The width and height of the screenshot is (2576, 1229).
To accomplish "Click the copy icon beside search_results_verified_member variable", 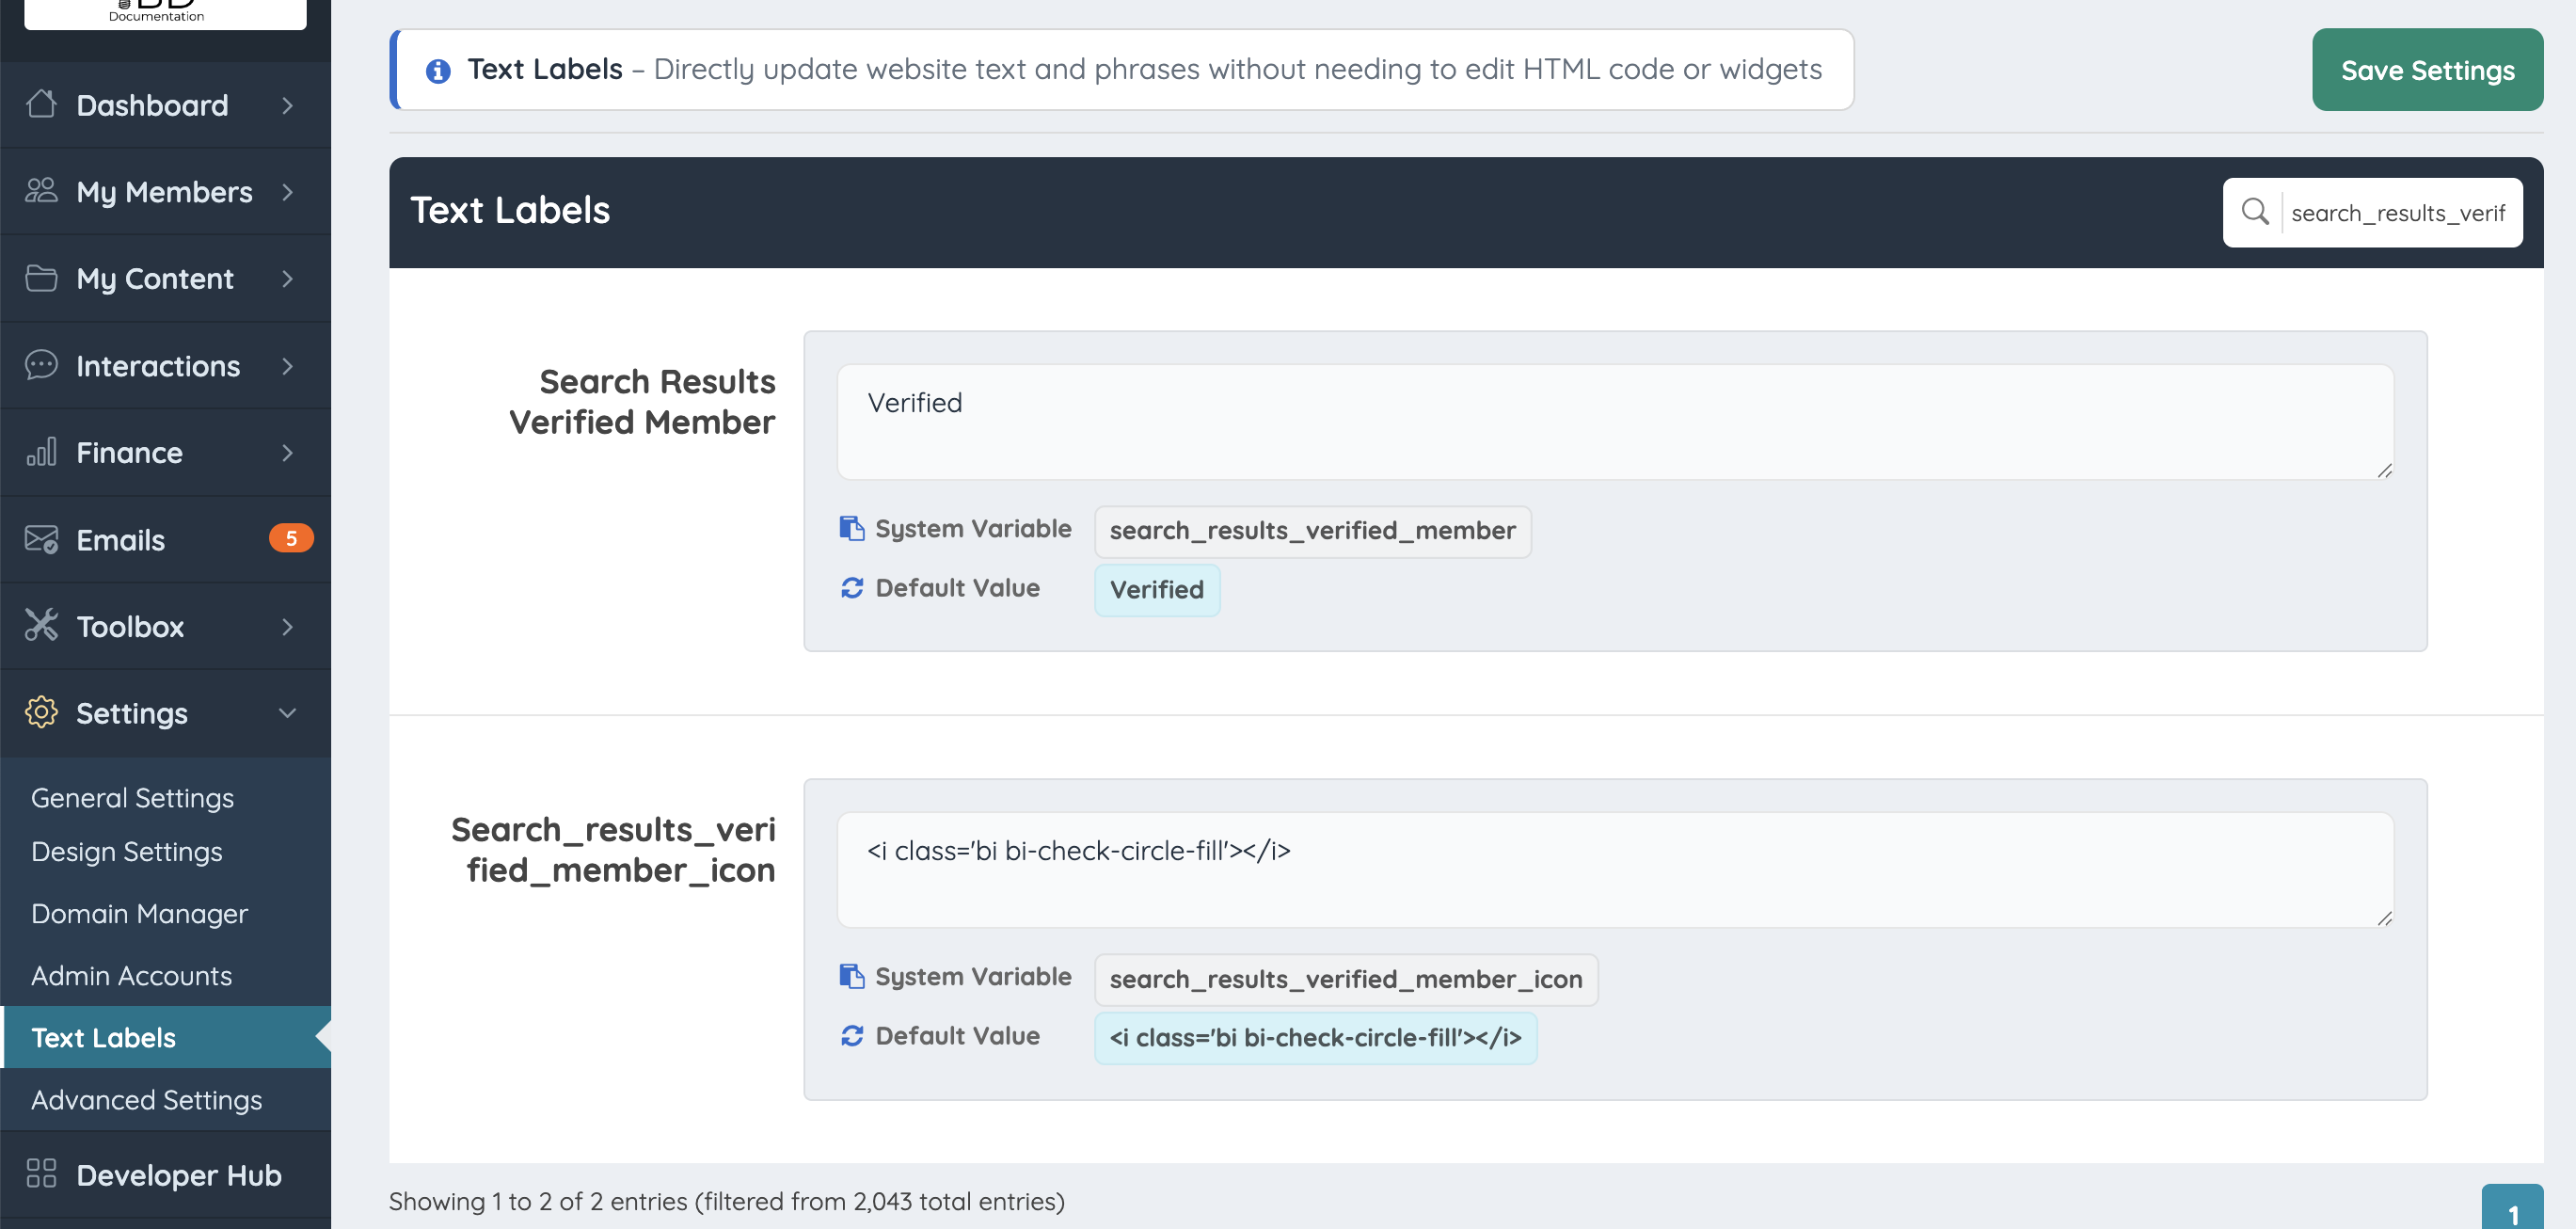I will click(851, 528).
